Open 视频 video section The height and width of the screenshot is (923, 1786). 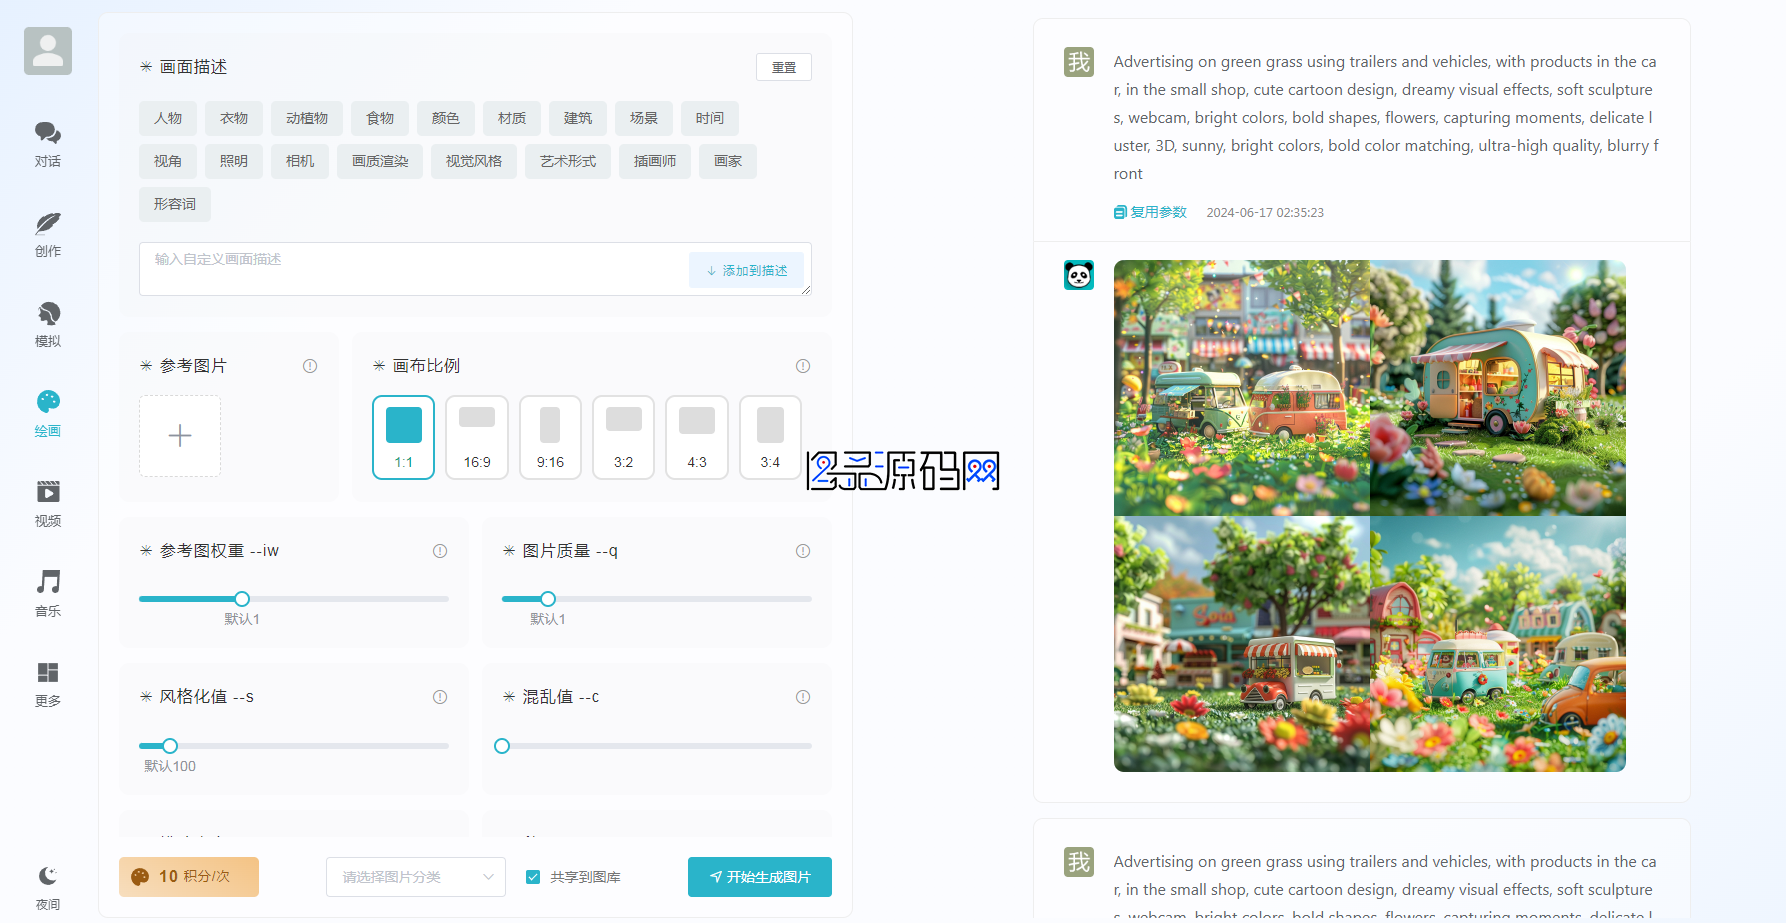(48, 504)
